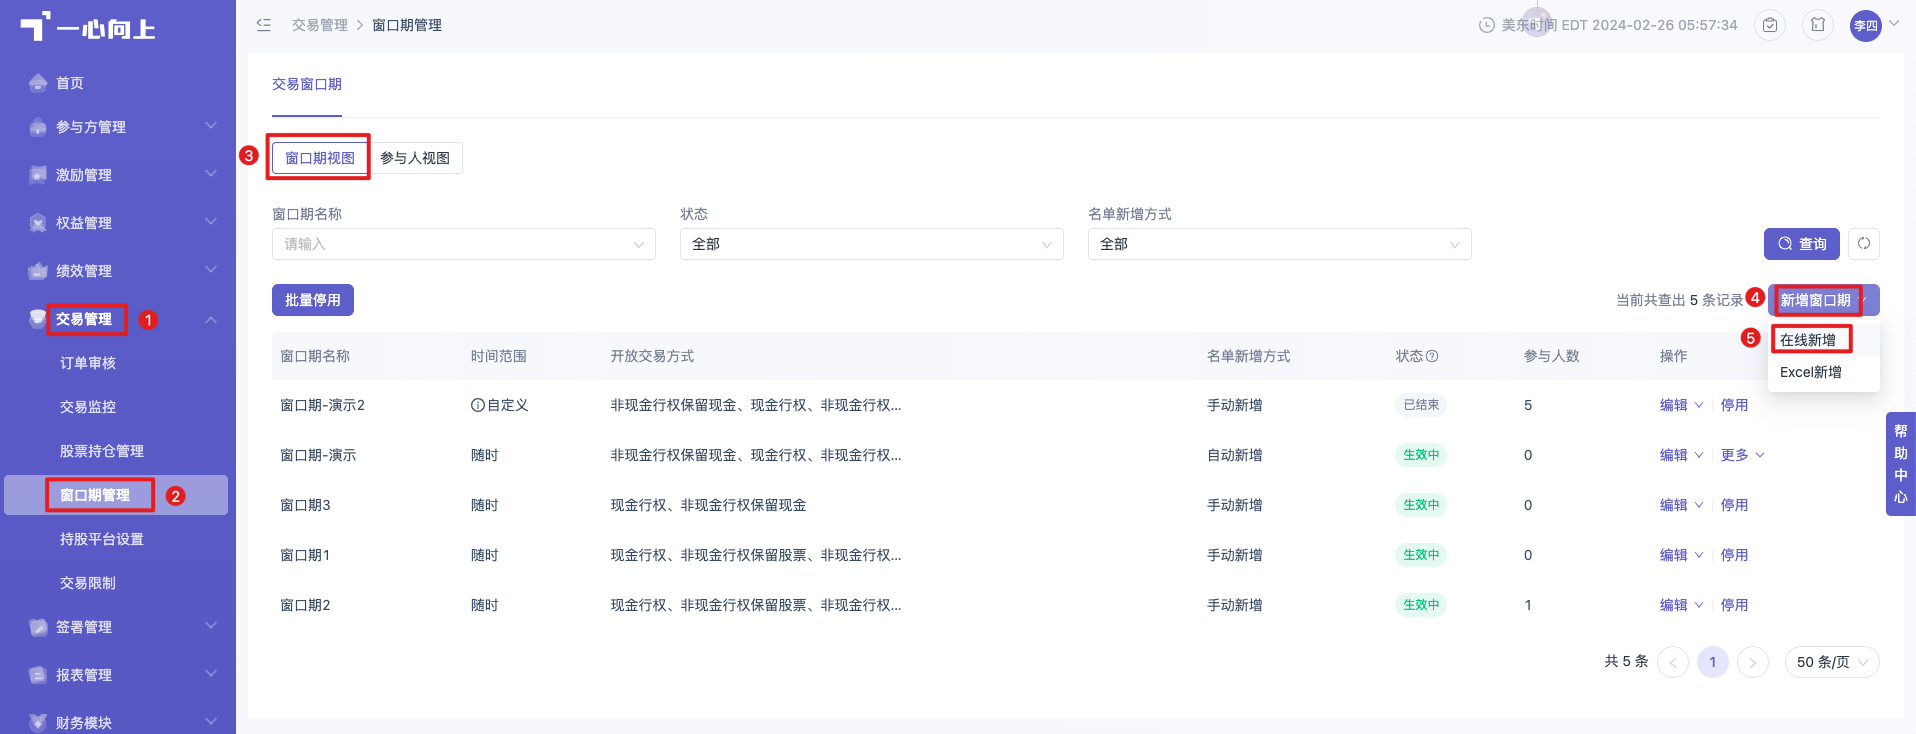Expand the 激励管理 menu
The image size is (1916, 734).
211,174
